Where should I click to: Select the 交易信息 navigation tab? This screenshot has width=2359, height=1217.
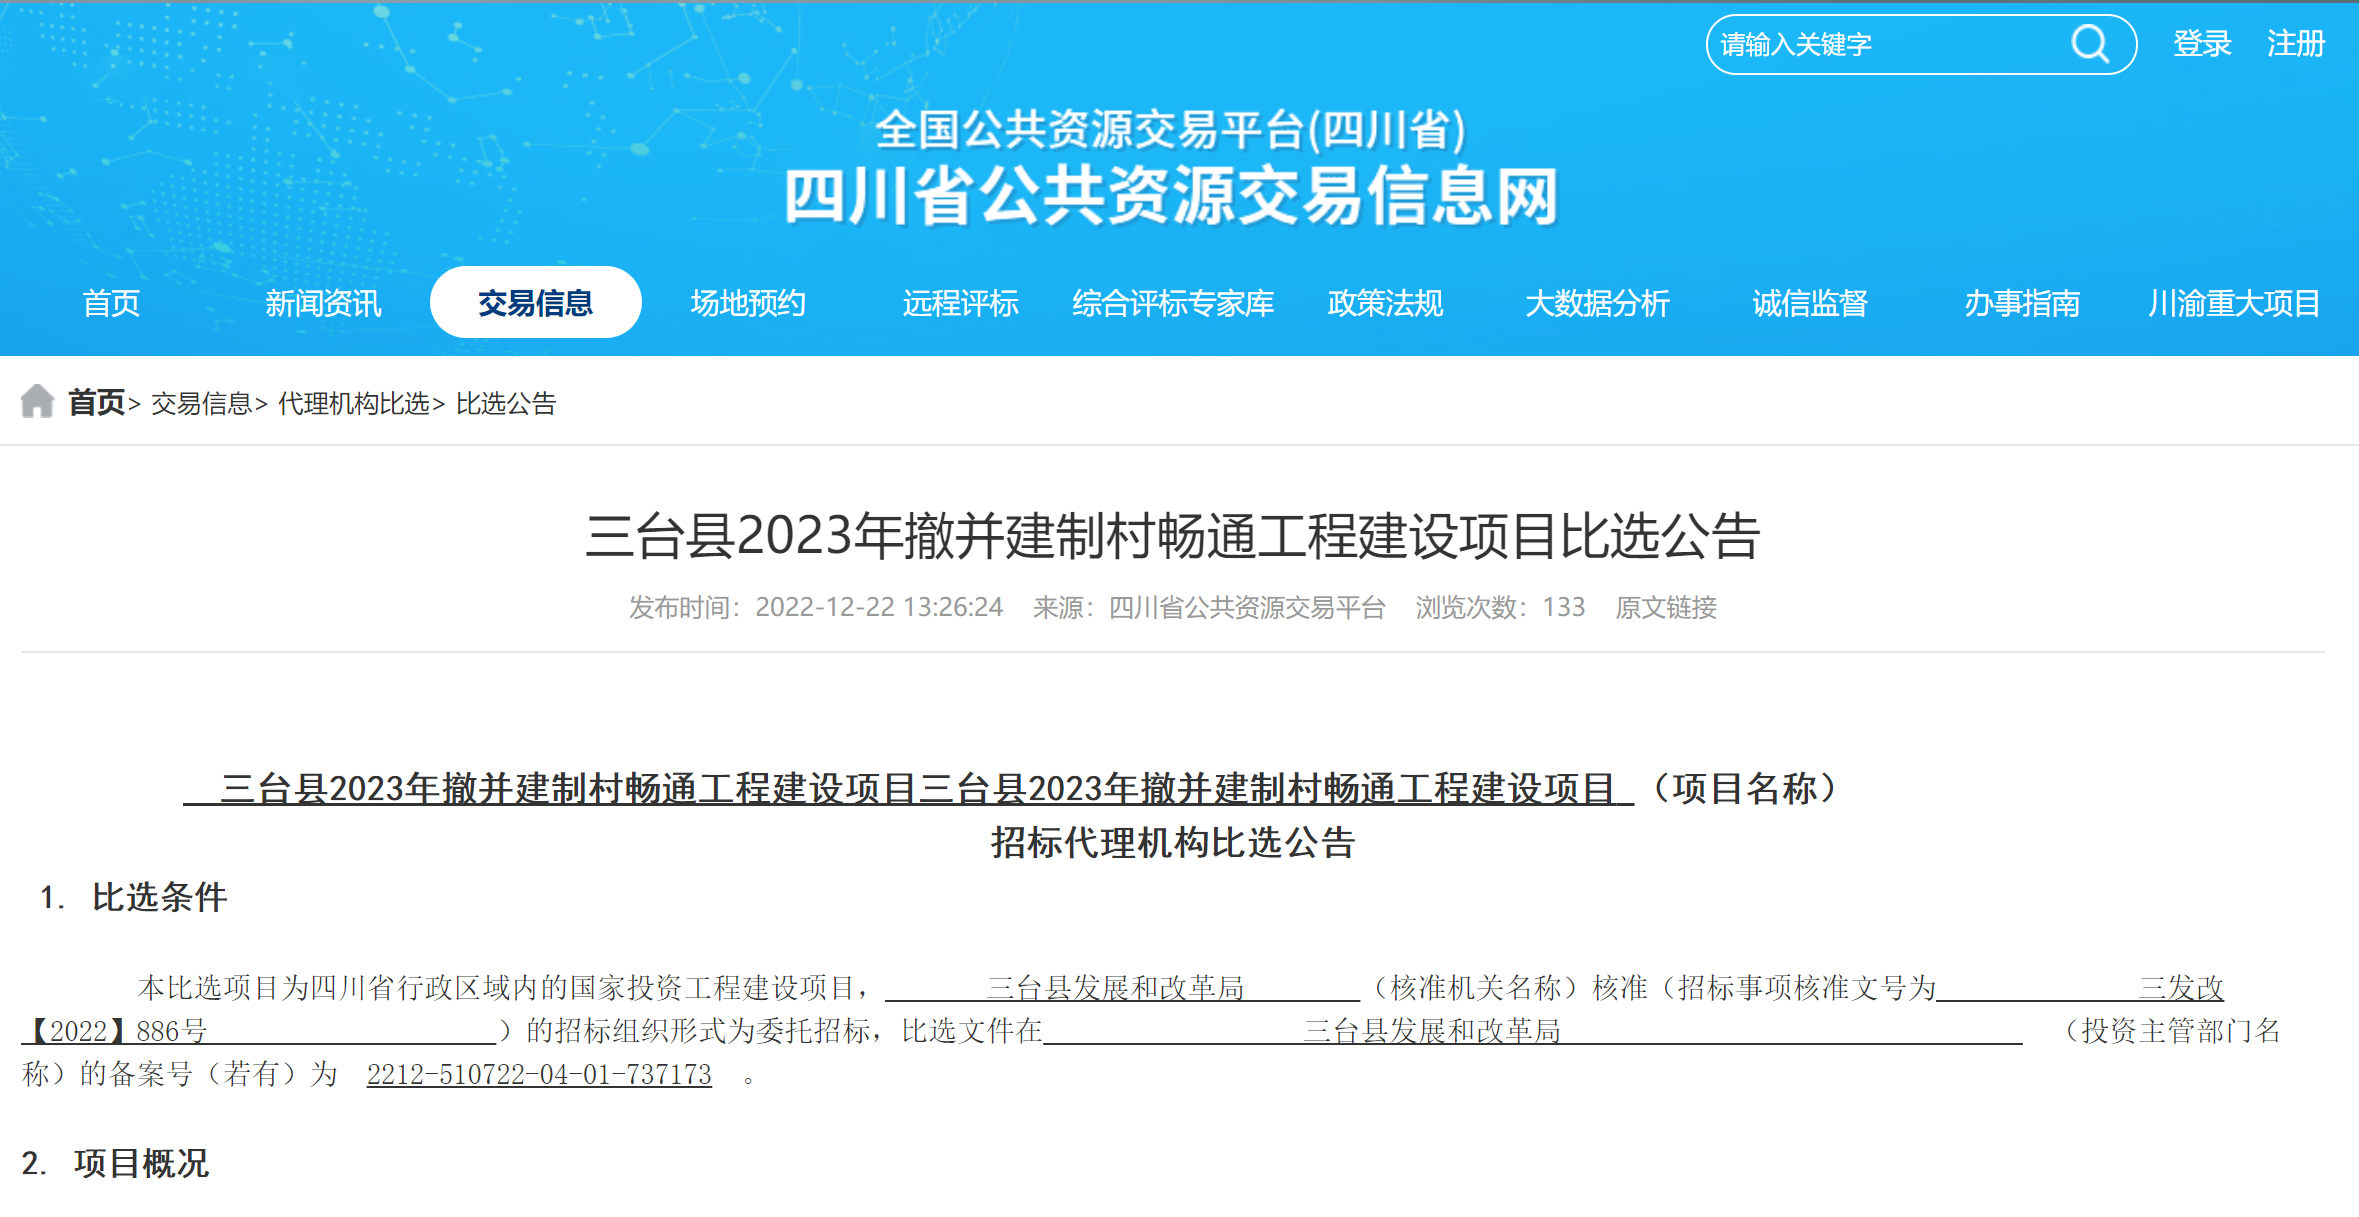(536, 302)
